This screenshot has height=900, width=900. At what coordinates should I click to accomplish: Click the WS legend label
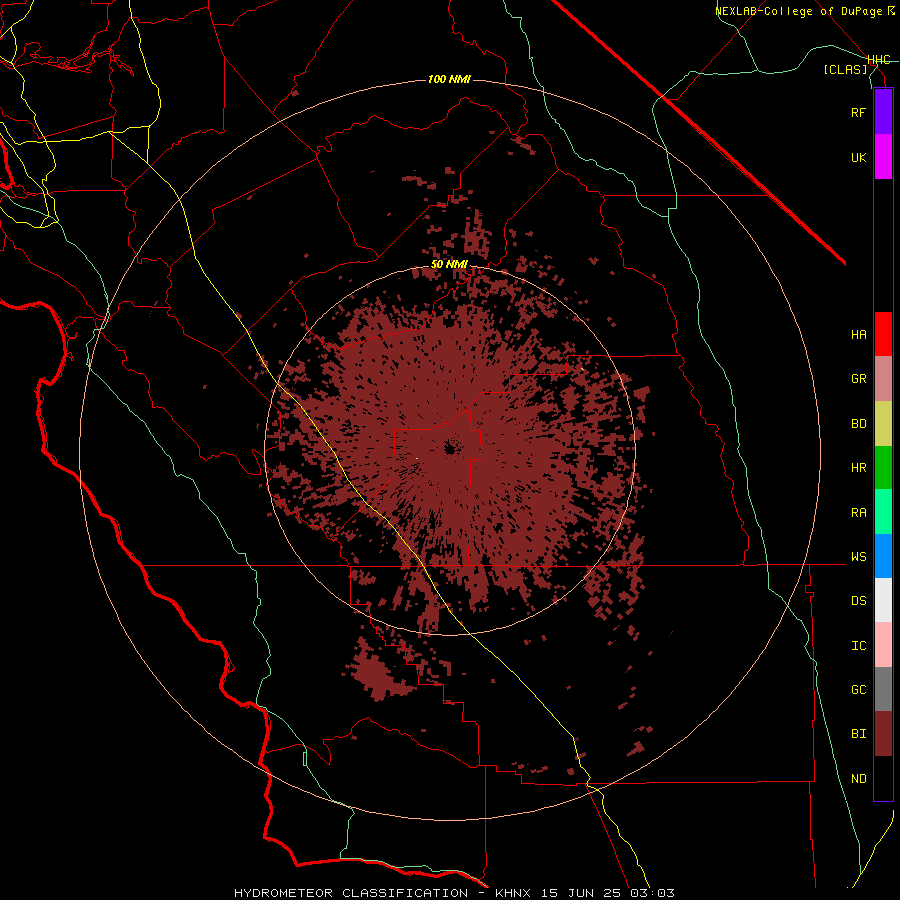[x=858, y=557]
